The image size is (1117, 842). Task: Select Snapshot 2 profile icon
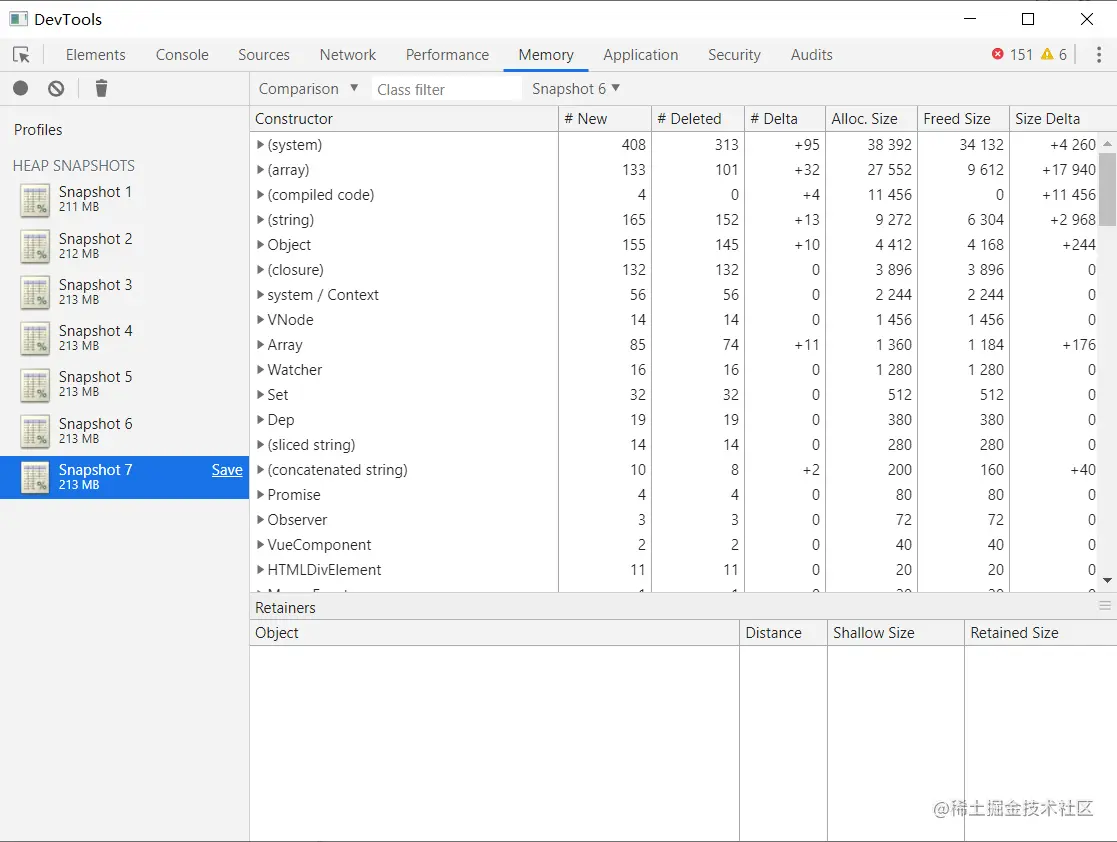(x=35, y=246)
